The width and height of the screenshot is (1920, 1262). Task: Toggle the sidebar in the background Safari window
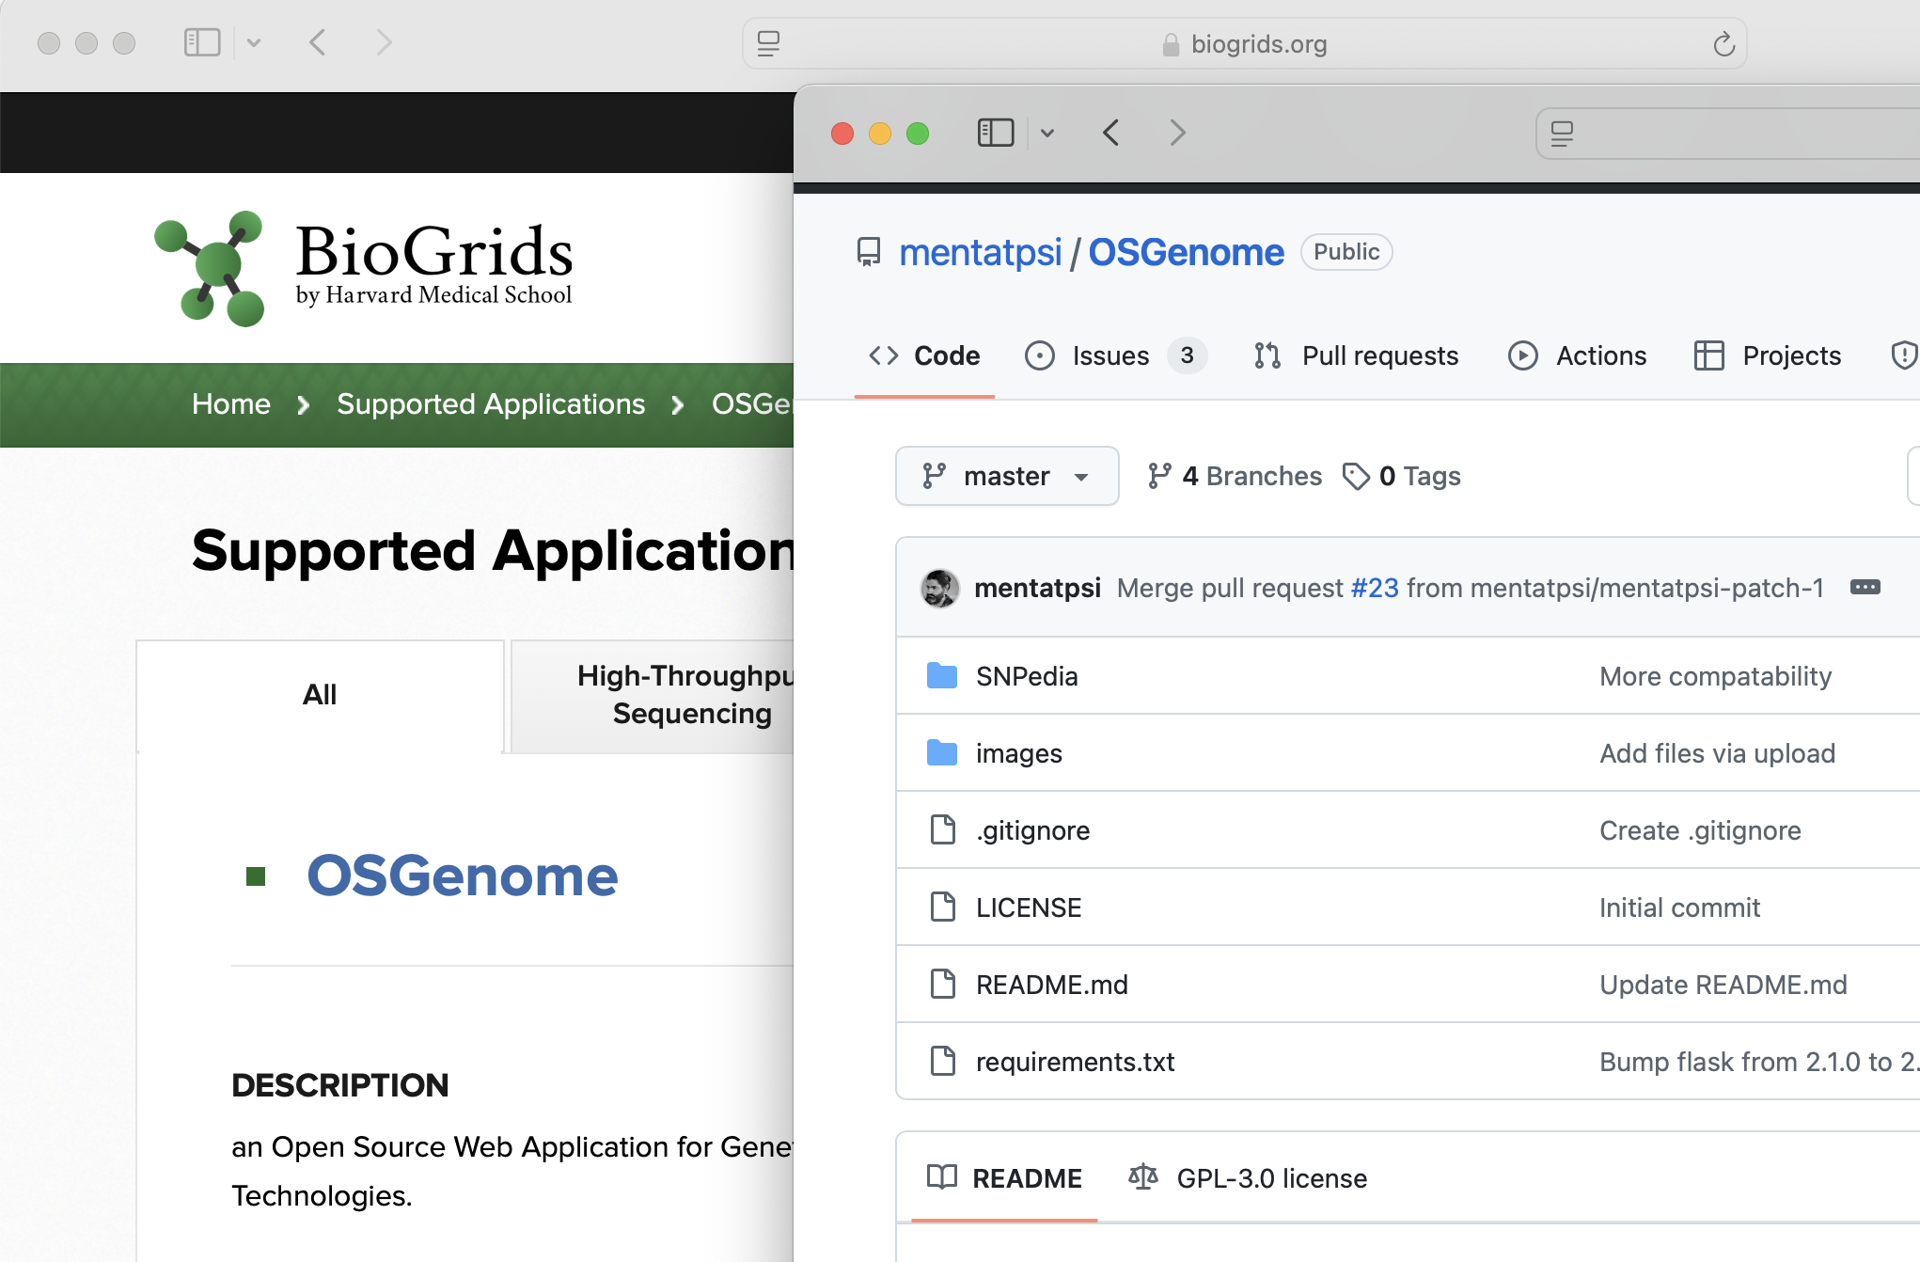pyautogui.click(x=202, y=43)
